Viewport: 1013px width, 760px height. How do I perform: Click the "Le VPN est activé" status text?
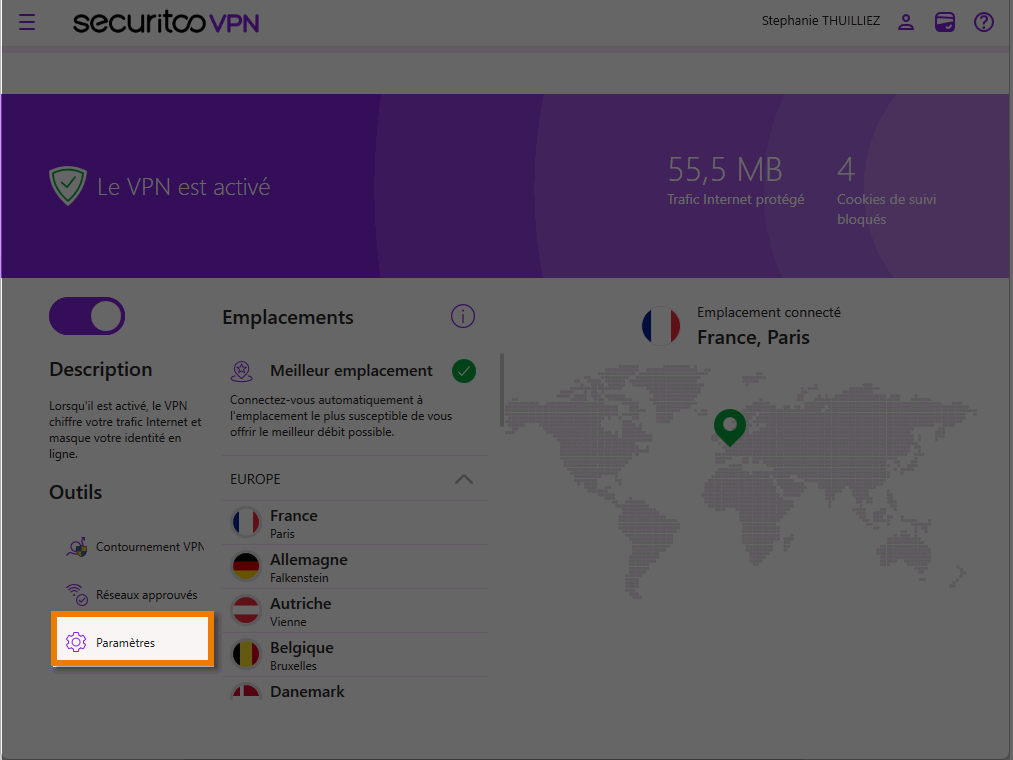tap(183, 187)
